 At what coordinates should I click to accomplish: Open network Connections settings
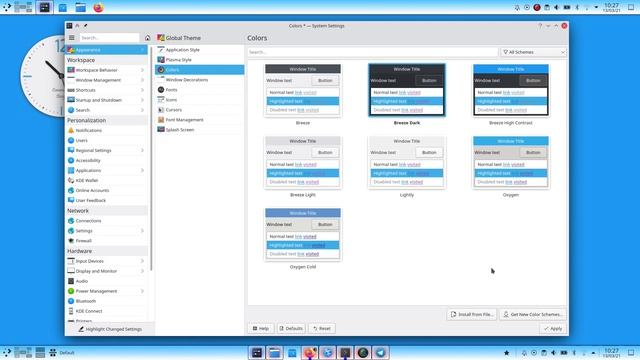(x=107, y=221)
